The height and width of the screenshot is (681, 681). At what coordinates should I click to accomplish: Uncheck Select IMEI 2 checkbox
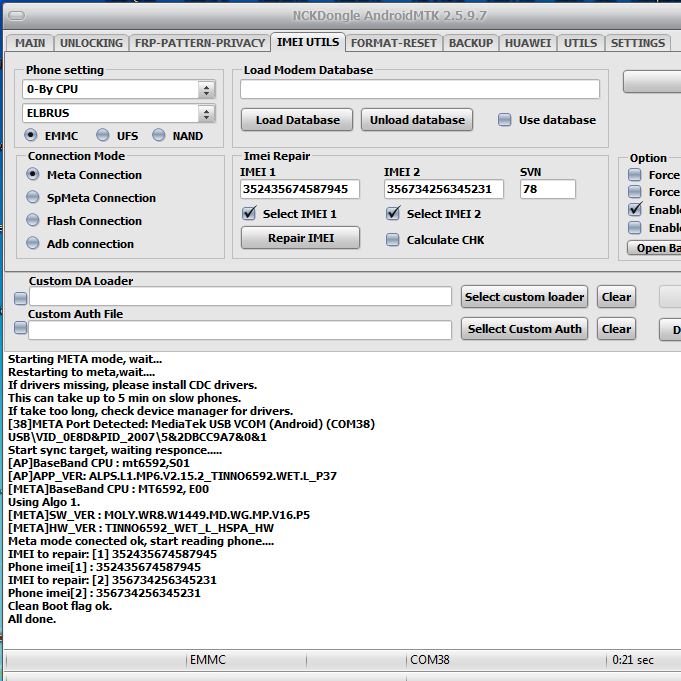393,213
